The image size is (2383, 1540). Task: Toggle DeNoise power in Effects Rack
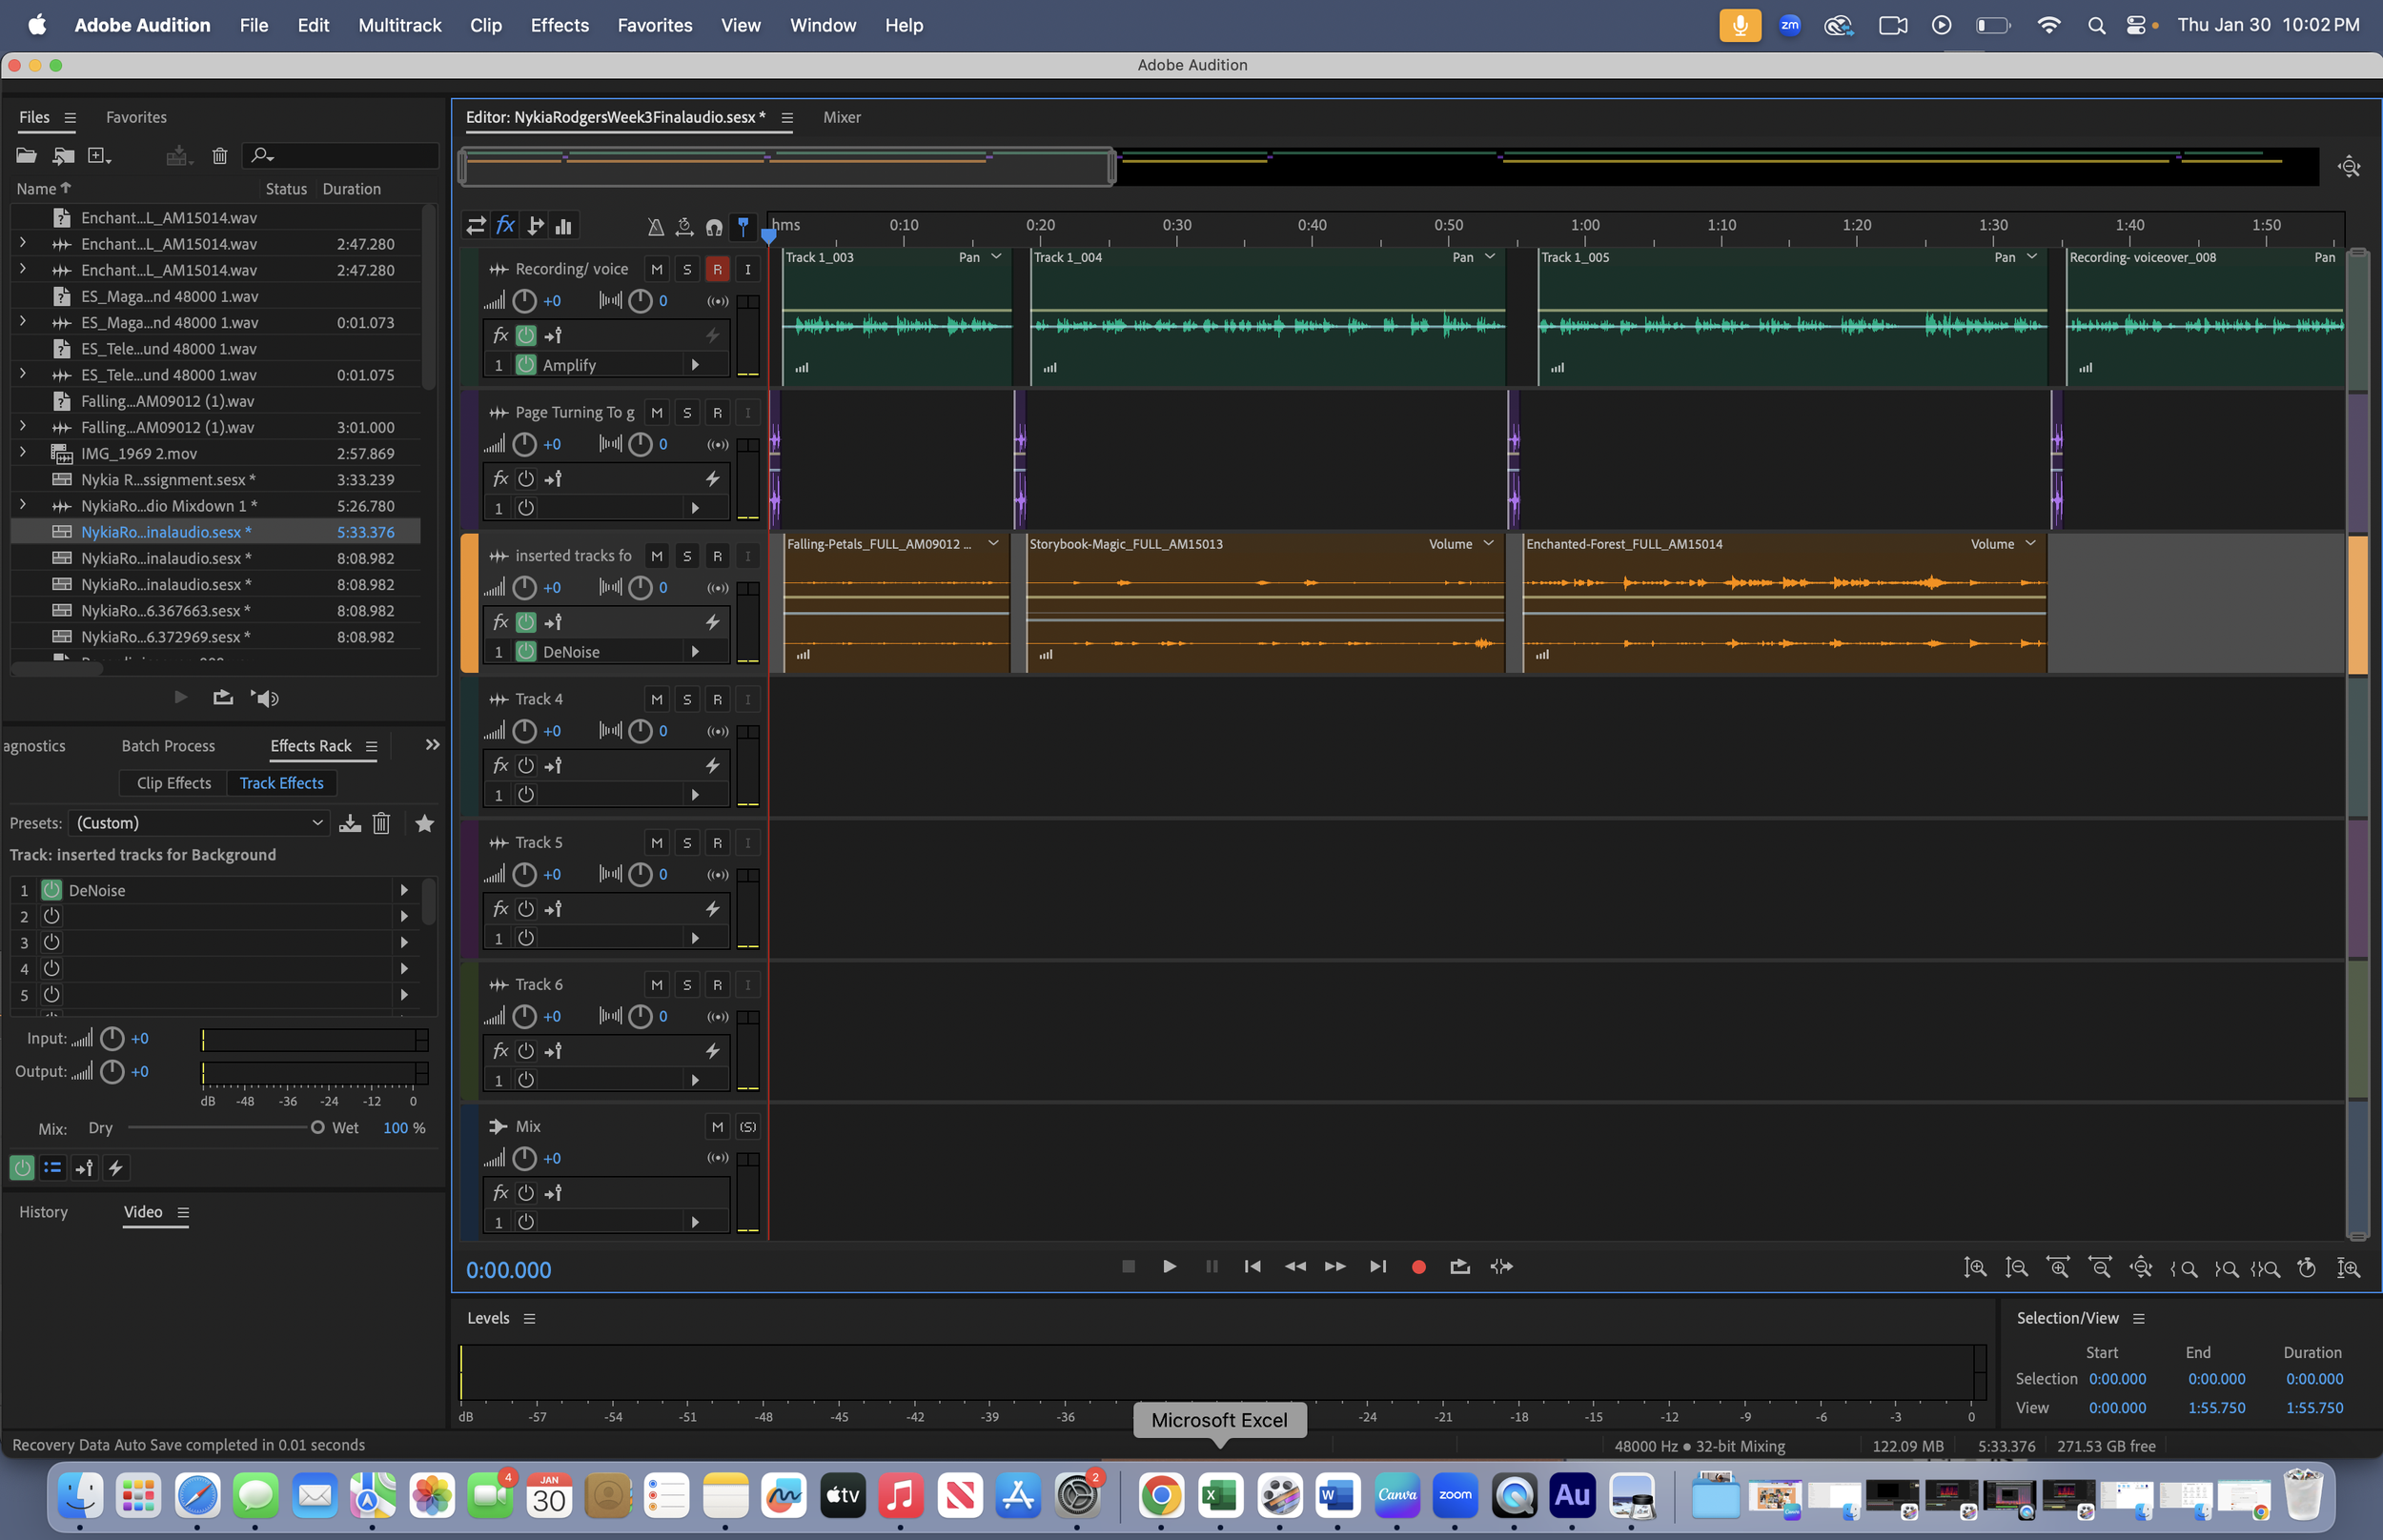point(52,890)
